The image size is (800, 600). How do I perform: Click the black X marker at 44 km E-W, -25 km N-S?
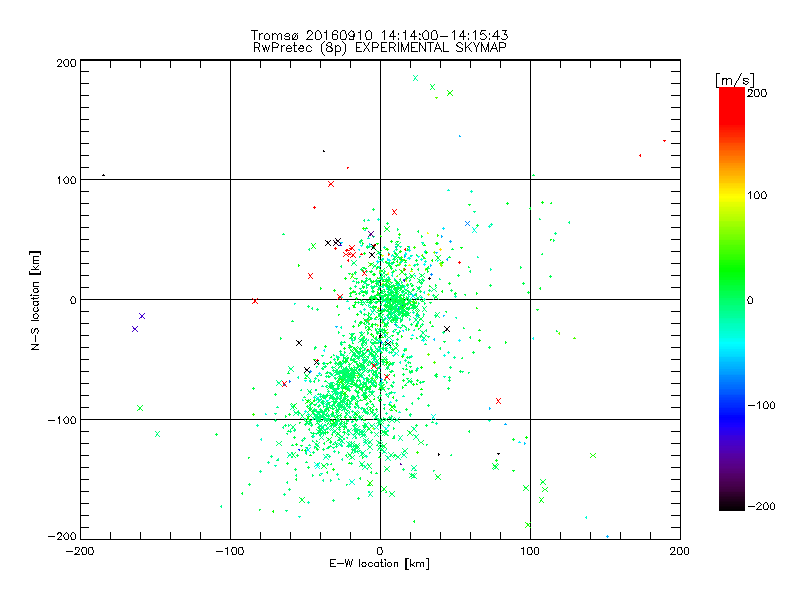point(447,329)
